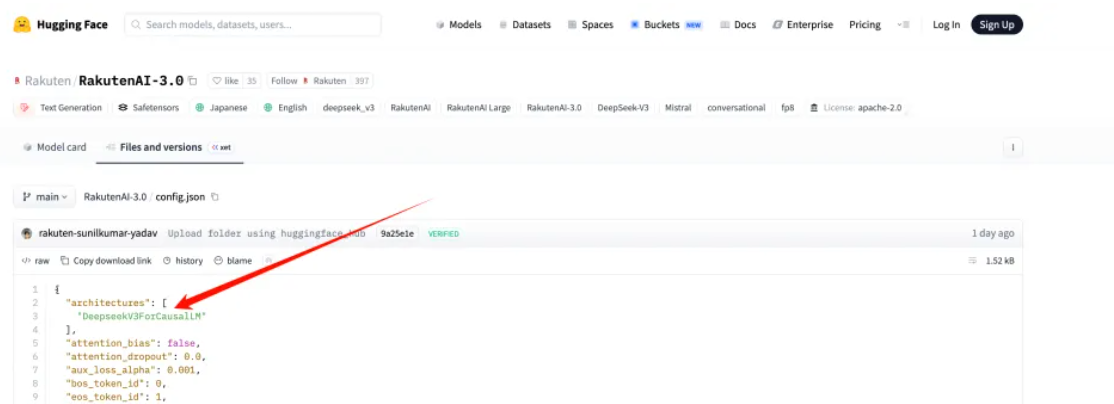Click rakuten-sunilkumar-yadav avatar image
The image size is (1114, 404).
[x=27, y=234]
